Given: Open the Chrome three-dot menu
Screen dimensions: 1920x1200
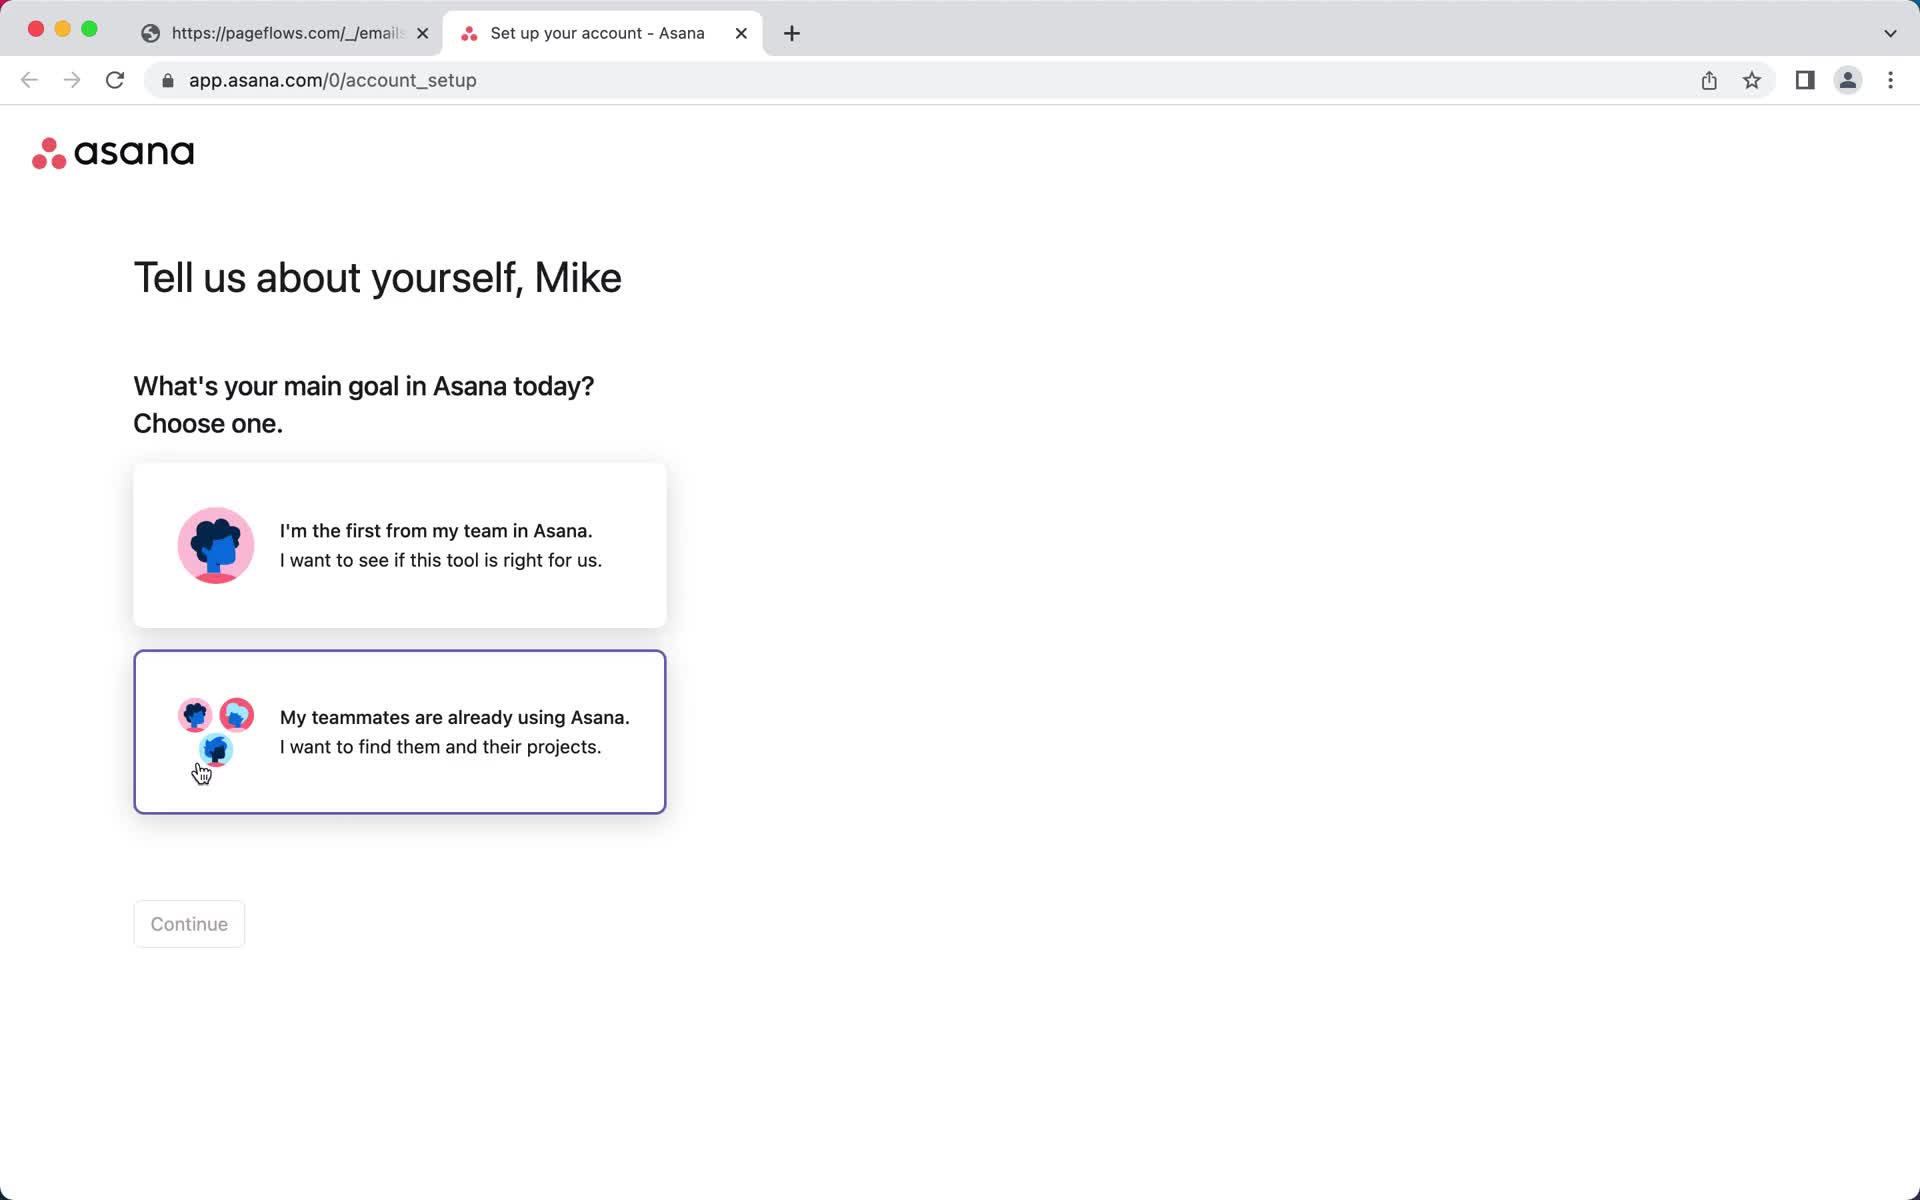Looking at the screenshot, I should (1890, 80).
